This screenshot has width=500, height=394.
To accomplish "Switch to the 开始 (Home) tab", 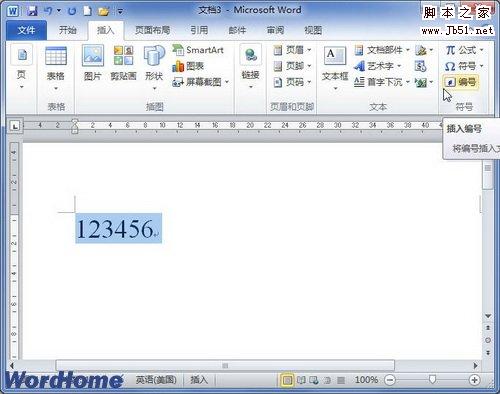I will pyautogui.click(x=68, y=30).
